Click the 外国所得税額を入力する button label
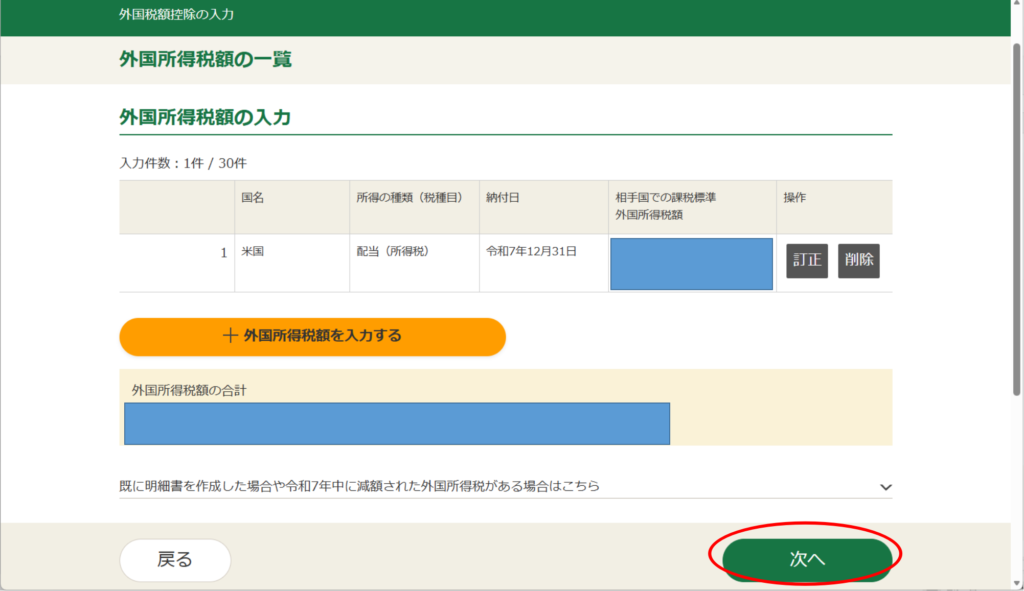 pyautogui.click(x=322, y=336)
